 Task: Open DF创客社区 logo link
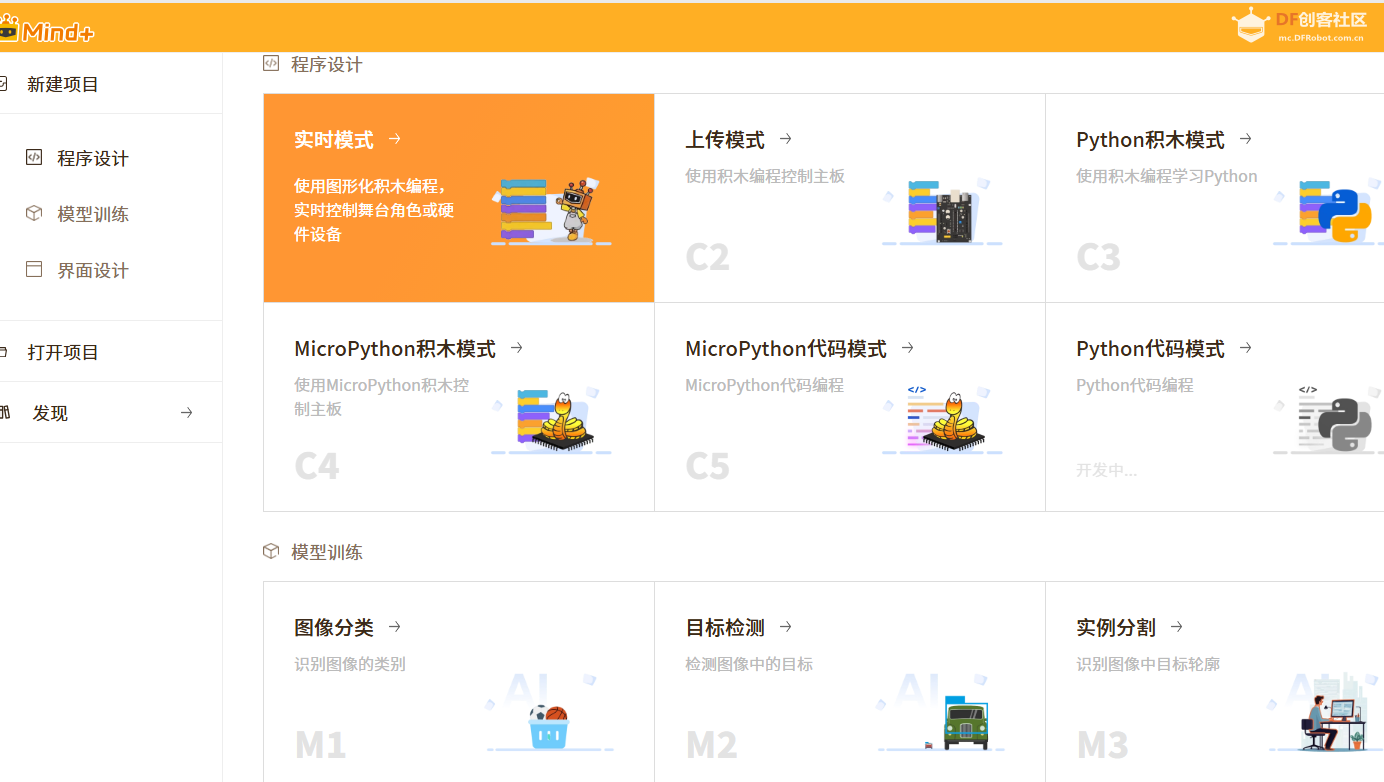click(1298, 25)
